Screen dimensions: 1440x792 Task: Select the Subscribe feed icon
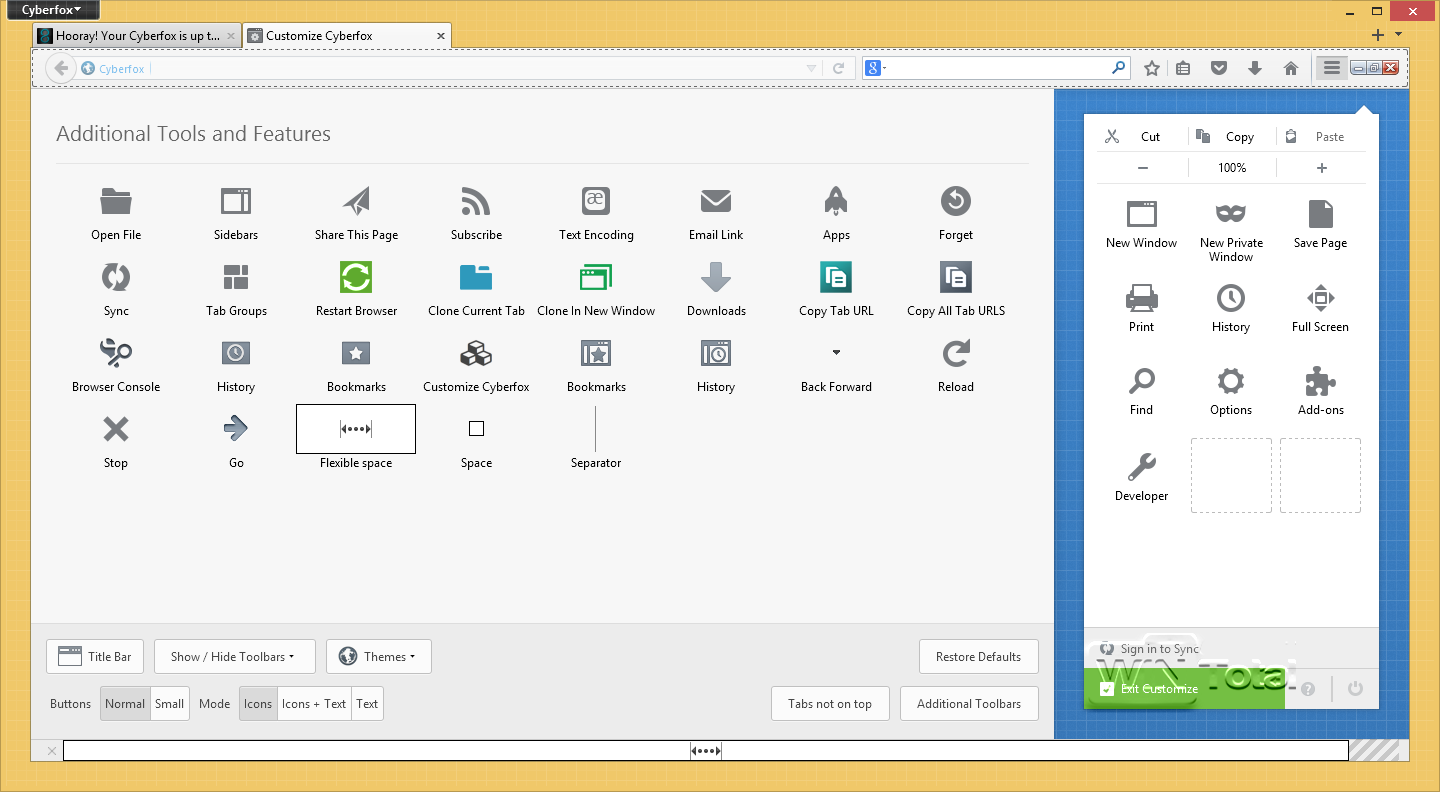click(x=476, y=201)
